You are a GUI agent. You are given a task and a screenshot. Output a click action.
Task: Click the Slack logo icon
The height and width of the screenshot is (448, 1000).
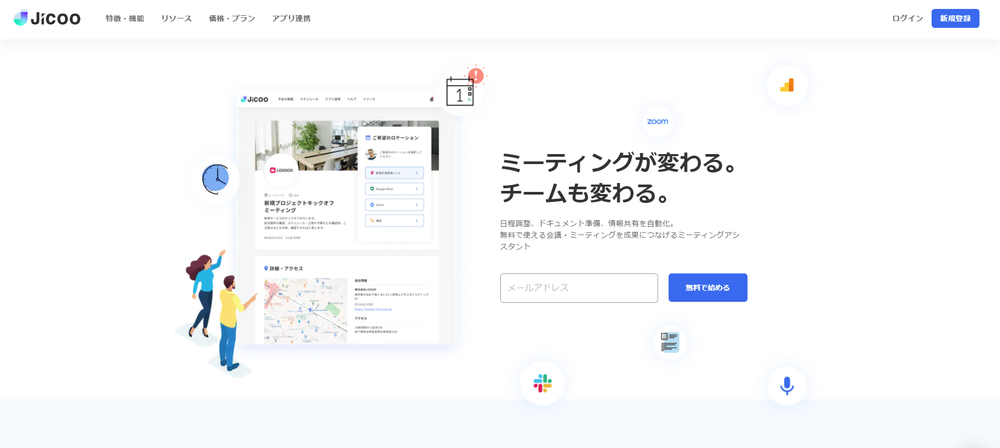click(542, 383)
